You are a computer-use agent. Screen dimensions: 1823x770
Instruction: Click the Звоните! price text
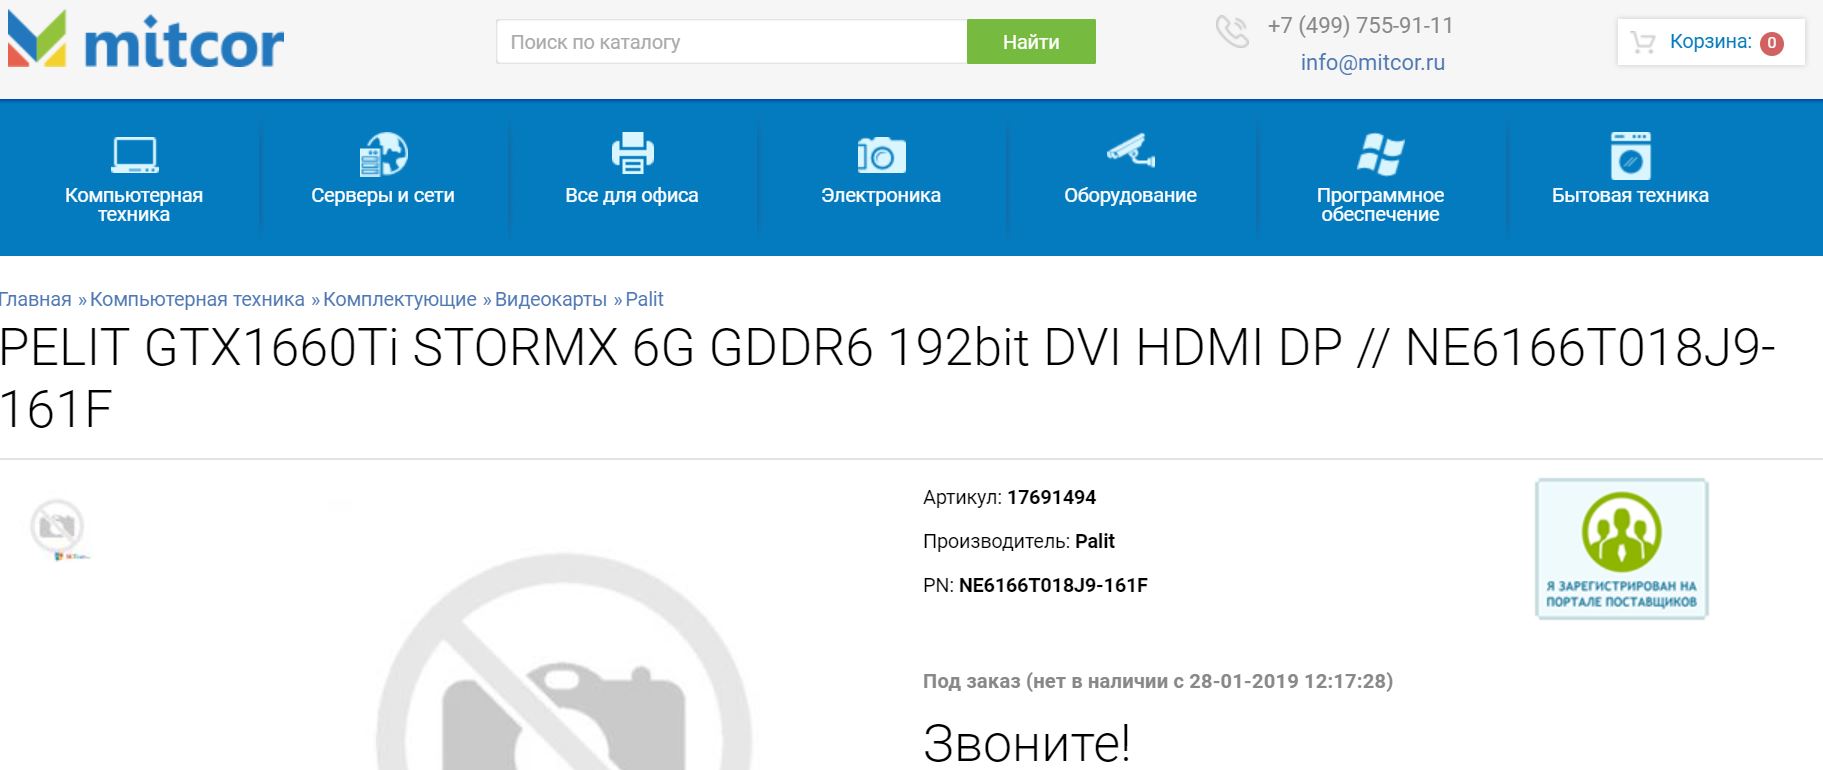pyautogui.click(x=1027, y=743)
